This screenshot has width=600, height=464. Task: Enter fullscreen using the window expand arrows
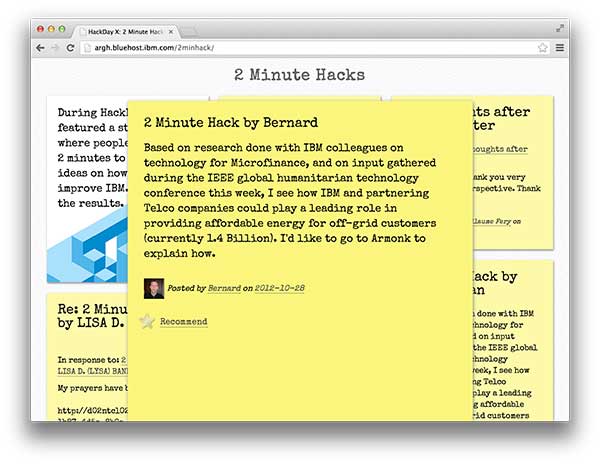560,29
